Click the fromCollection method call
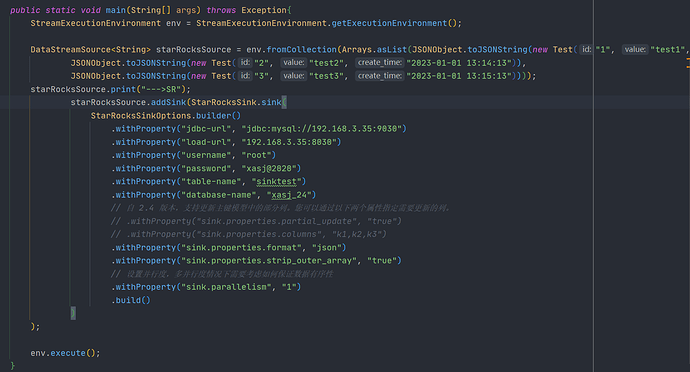This screenshot has height=372, width=690. pos(301,50)
